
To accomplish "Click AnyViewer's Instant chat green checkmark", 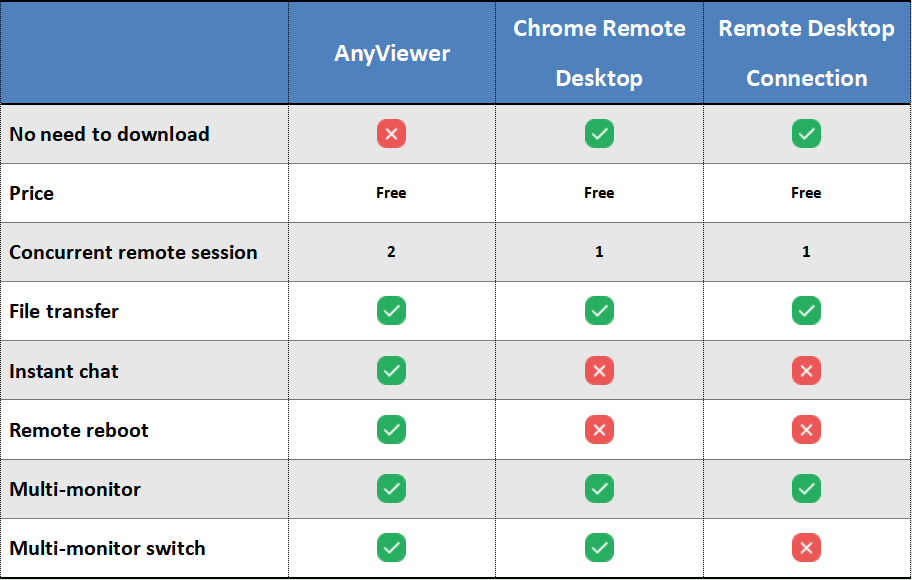I will coord(391,371).
